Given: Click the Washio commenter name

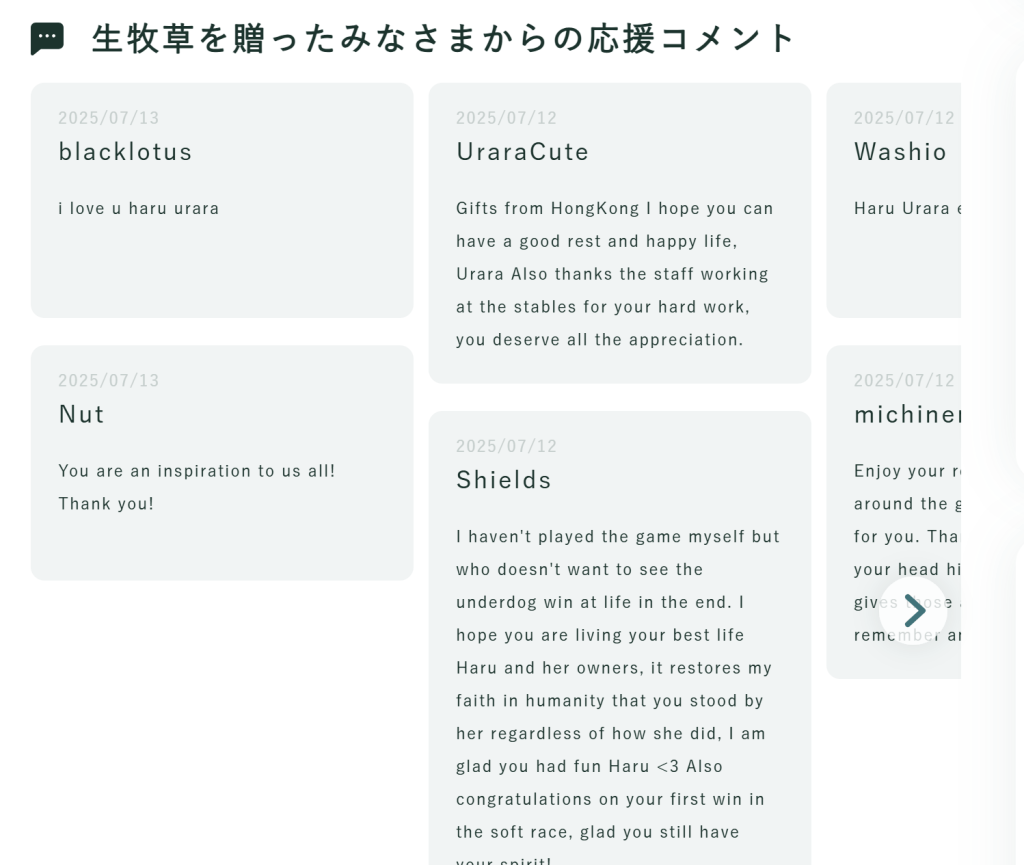Looking at the screenshot, I should pos(899,151).
